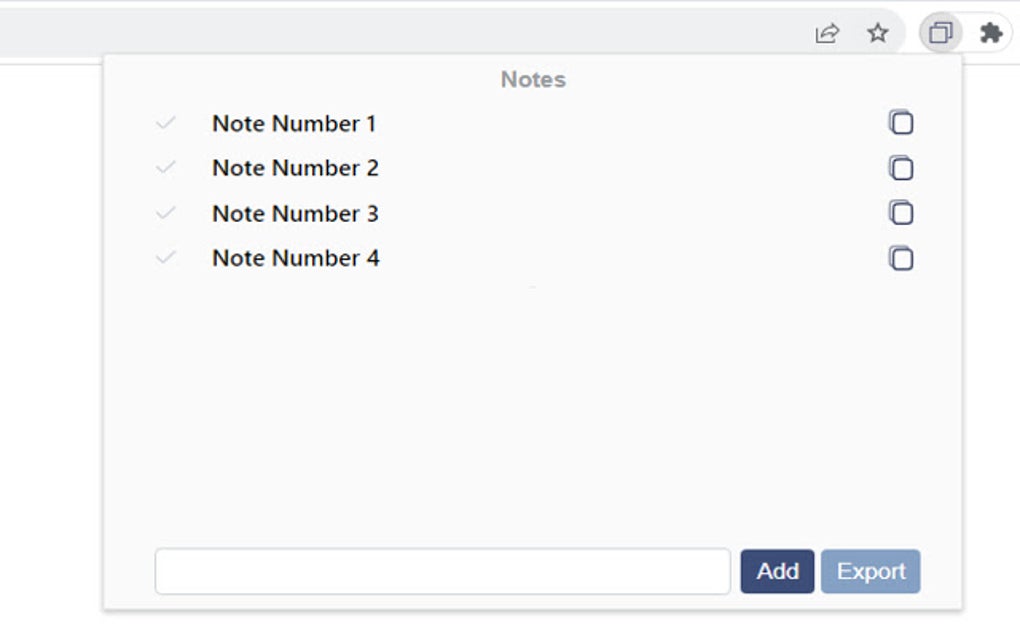Mark Note Number 1 as done
The image size is (1020, 638).
166,123
